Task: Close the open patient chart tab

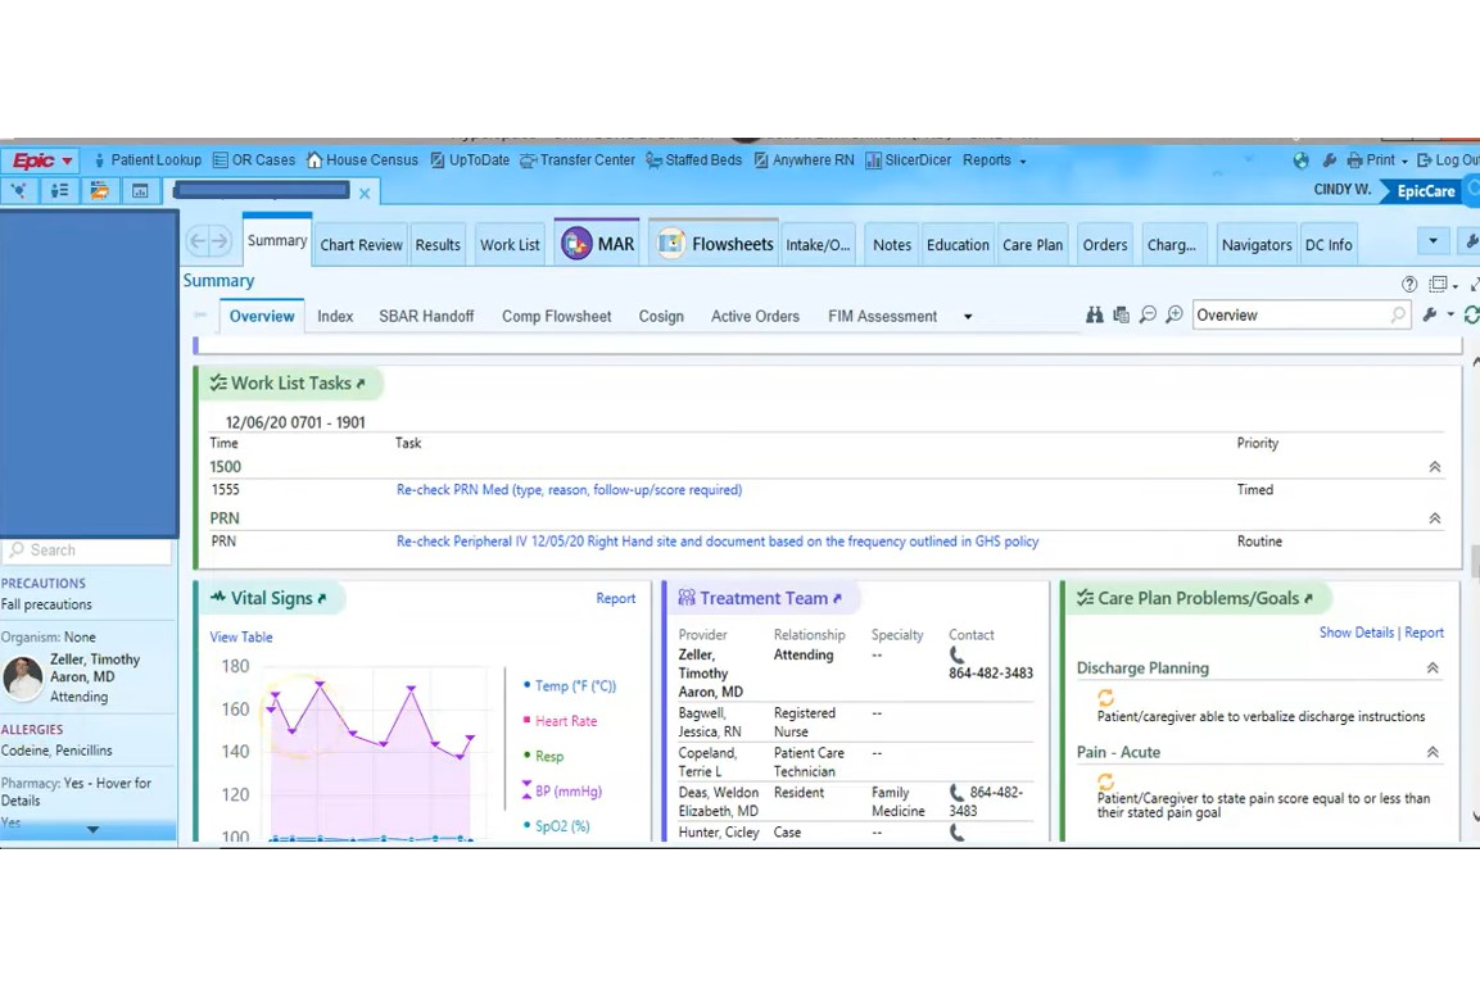Action: tap(365, 193)
